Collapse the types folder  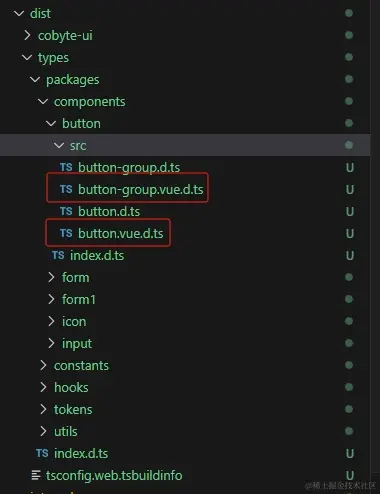27,57
